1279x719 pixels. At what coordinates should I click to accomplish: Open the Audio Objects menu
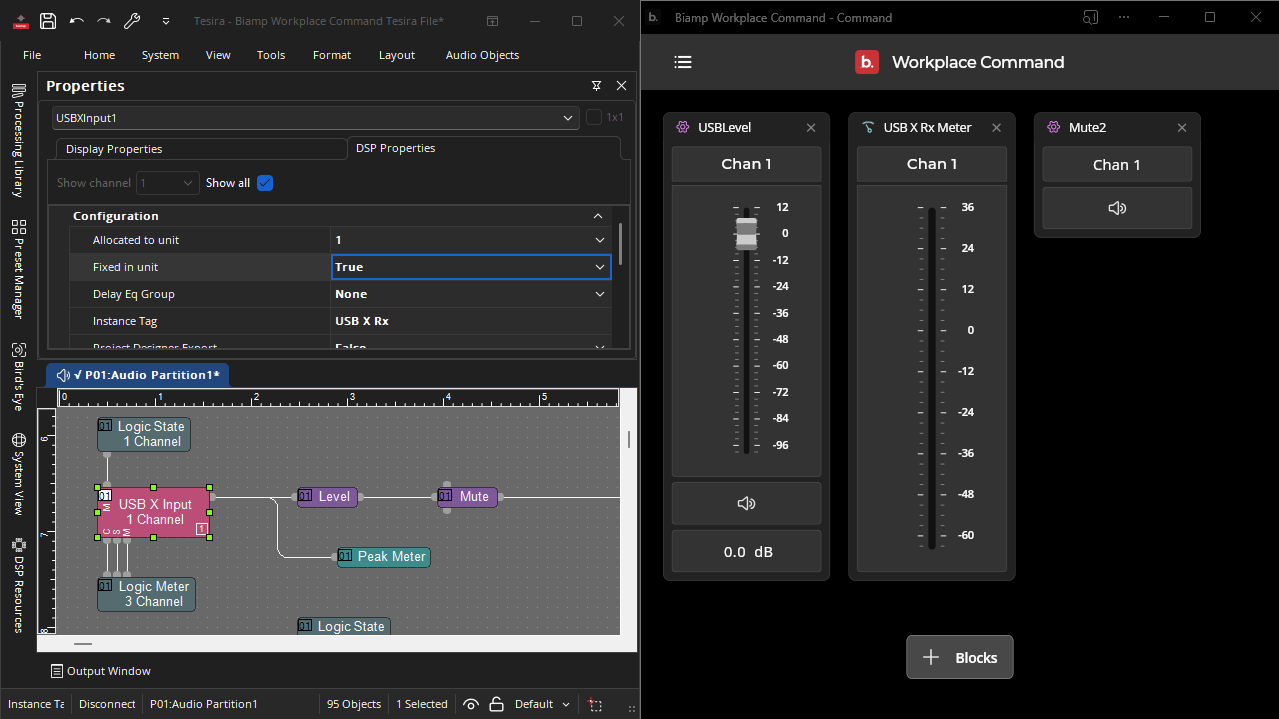[x=482, y=55]
